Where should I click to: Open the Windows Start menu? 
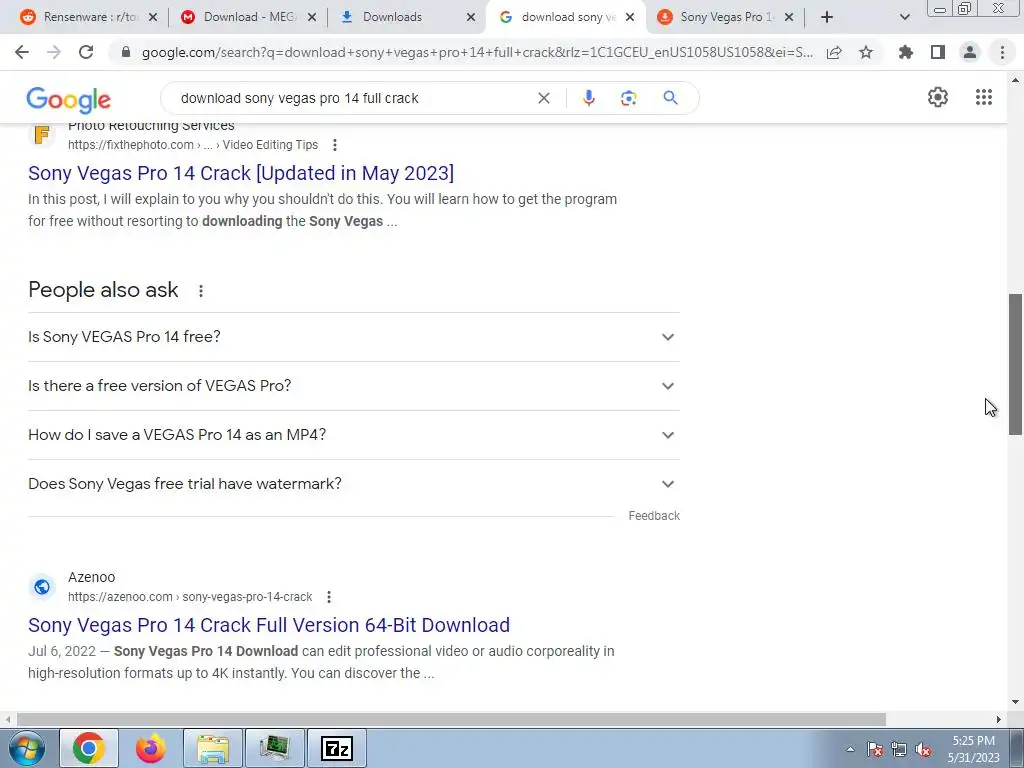(x=26, y=748)
